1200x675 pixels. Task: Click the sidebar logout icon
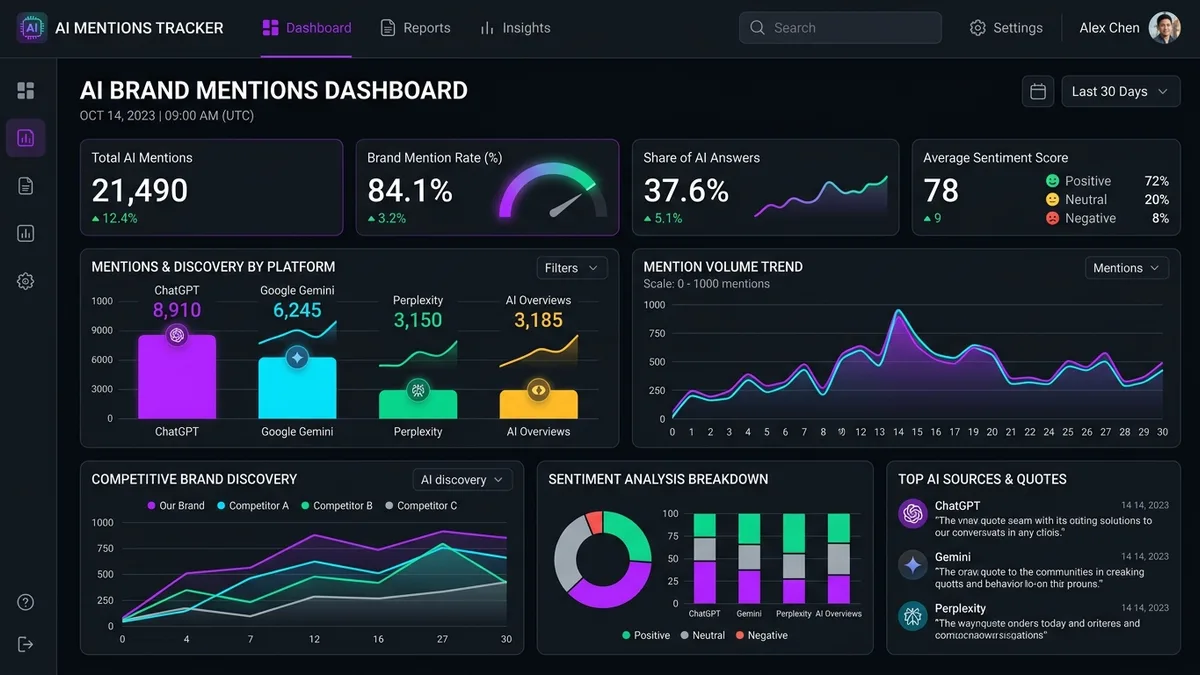[26, 644]
